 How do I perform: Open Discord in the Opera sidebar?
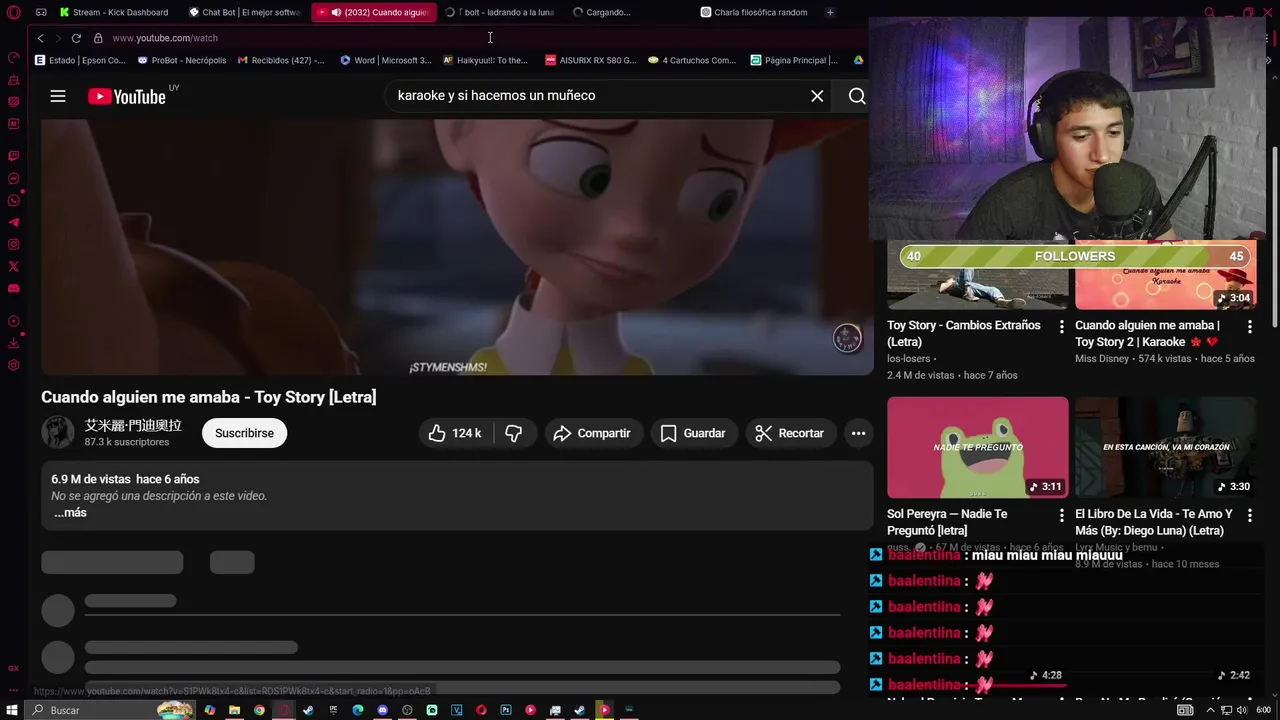pyautogui.click(x=13, y=289)
